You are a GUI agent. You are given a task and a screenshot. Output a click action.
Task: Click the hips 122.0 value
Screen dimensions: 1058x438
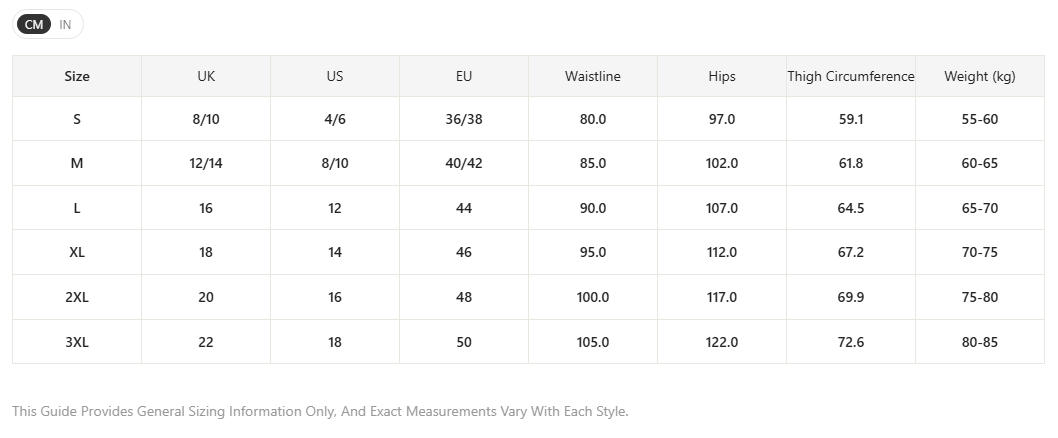point(722,342)
